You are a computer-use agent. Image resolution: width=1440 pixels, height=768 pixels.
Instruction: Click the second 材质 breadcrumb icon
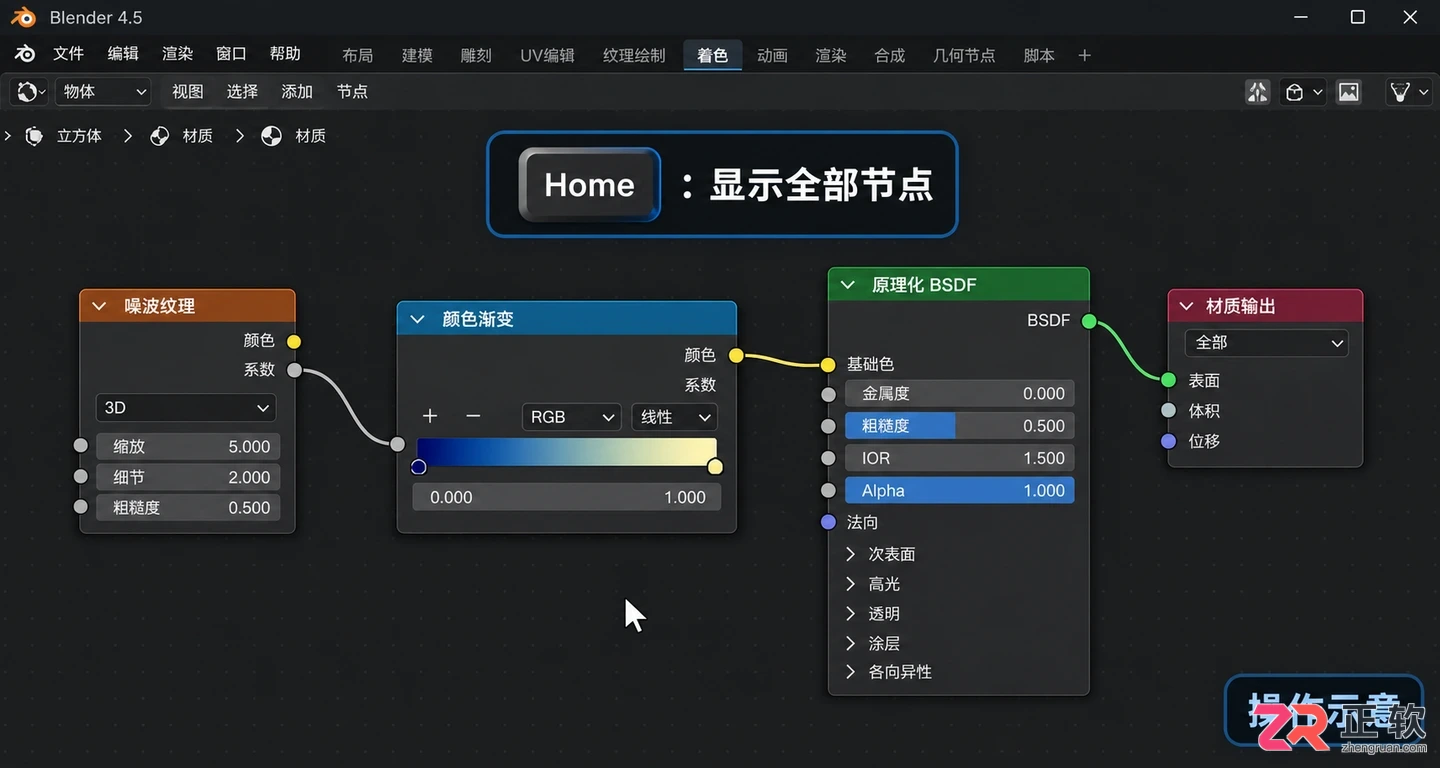pos(271,136)
